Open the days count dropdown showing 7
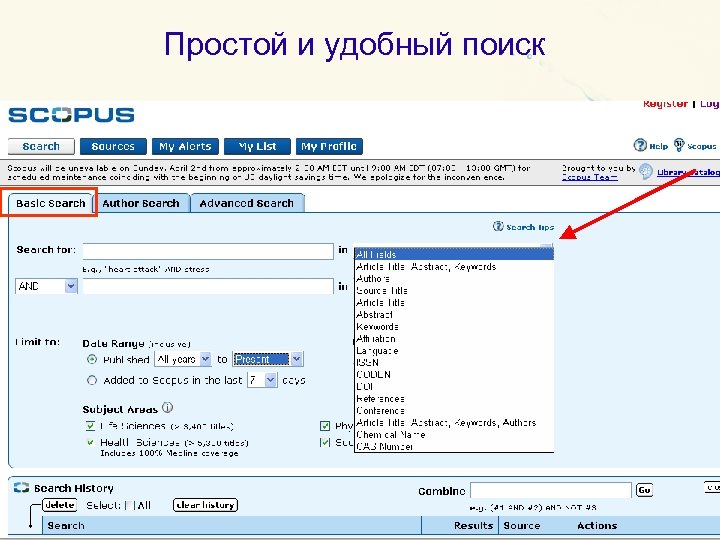 click(x=263, y=380)
